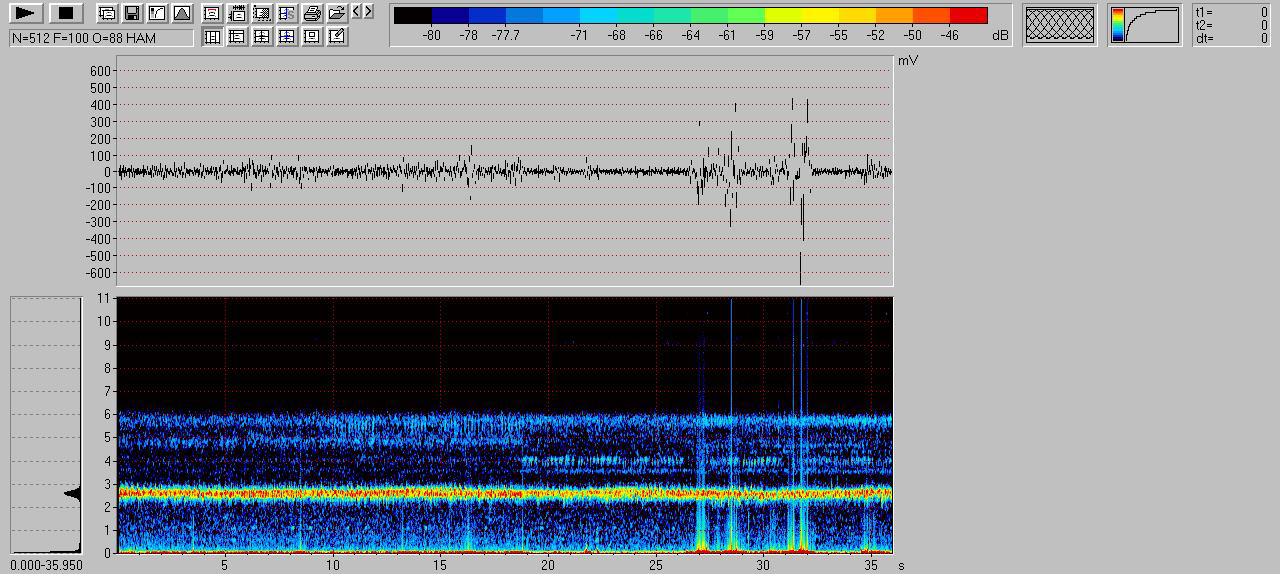Click the toolbar icon marked with an S
Screen dimensions: 1280x574
point(287,13)
